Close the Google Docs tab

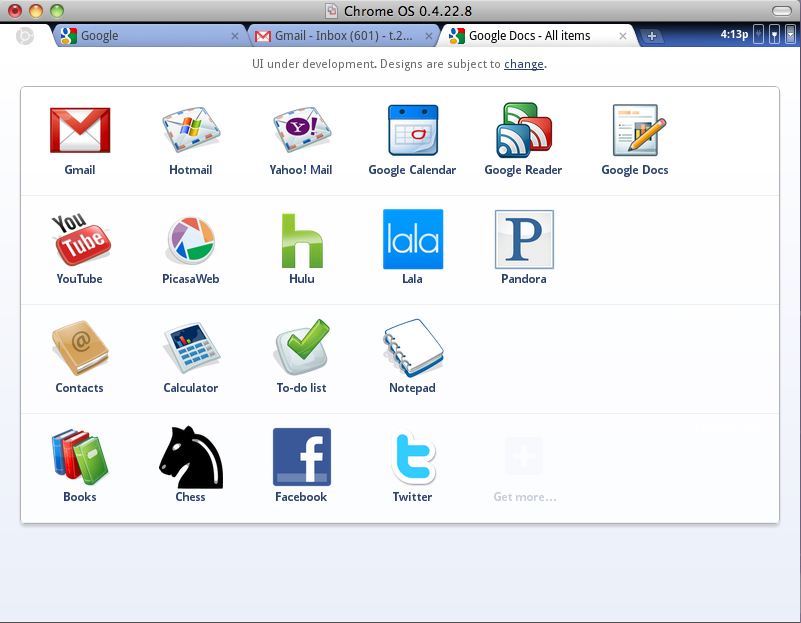pos(623,36)
